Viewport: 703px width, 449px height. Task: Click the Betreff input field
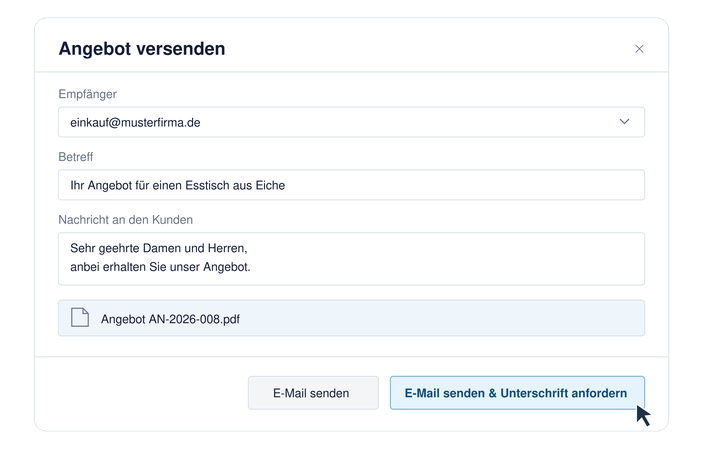tap(351, 185)
